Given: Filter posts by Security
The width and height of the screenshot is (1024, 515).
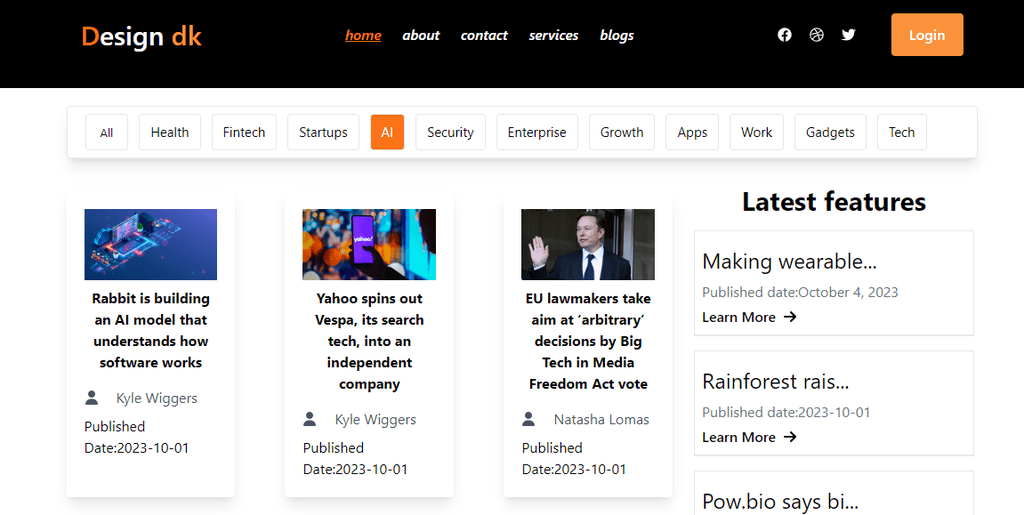Looking at the screenshot, I should (x=450, y=133).
